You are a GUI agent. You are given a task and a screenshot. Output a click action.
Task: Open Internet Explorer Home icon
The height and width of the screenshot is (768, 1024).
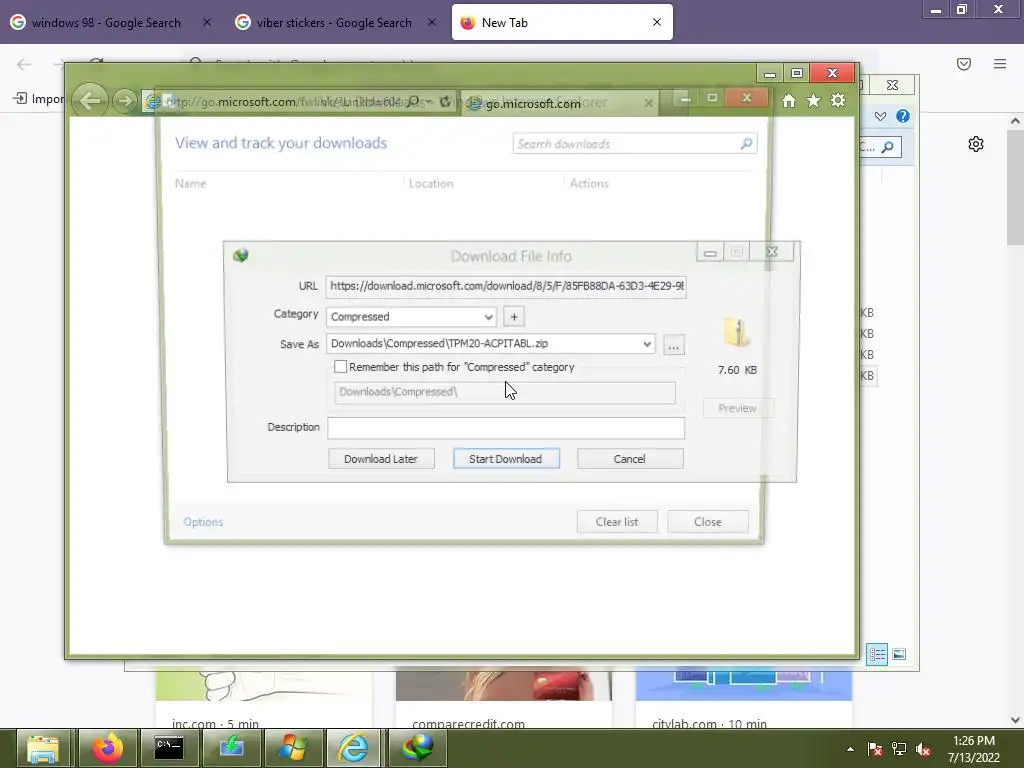coord(789,101)
